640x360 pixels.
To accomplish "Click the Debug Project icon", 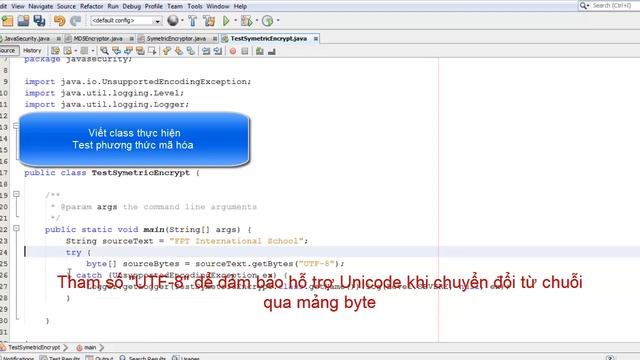I will pos(247,20).
